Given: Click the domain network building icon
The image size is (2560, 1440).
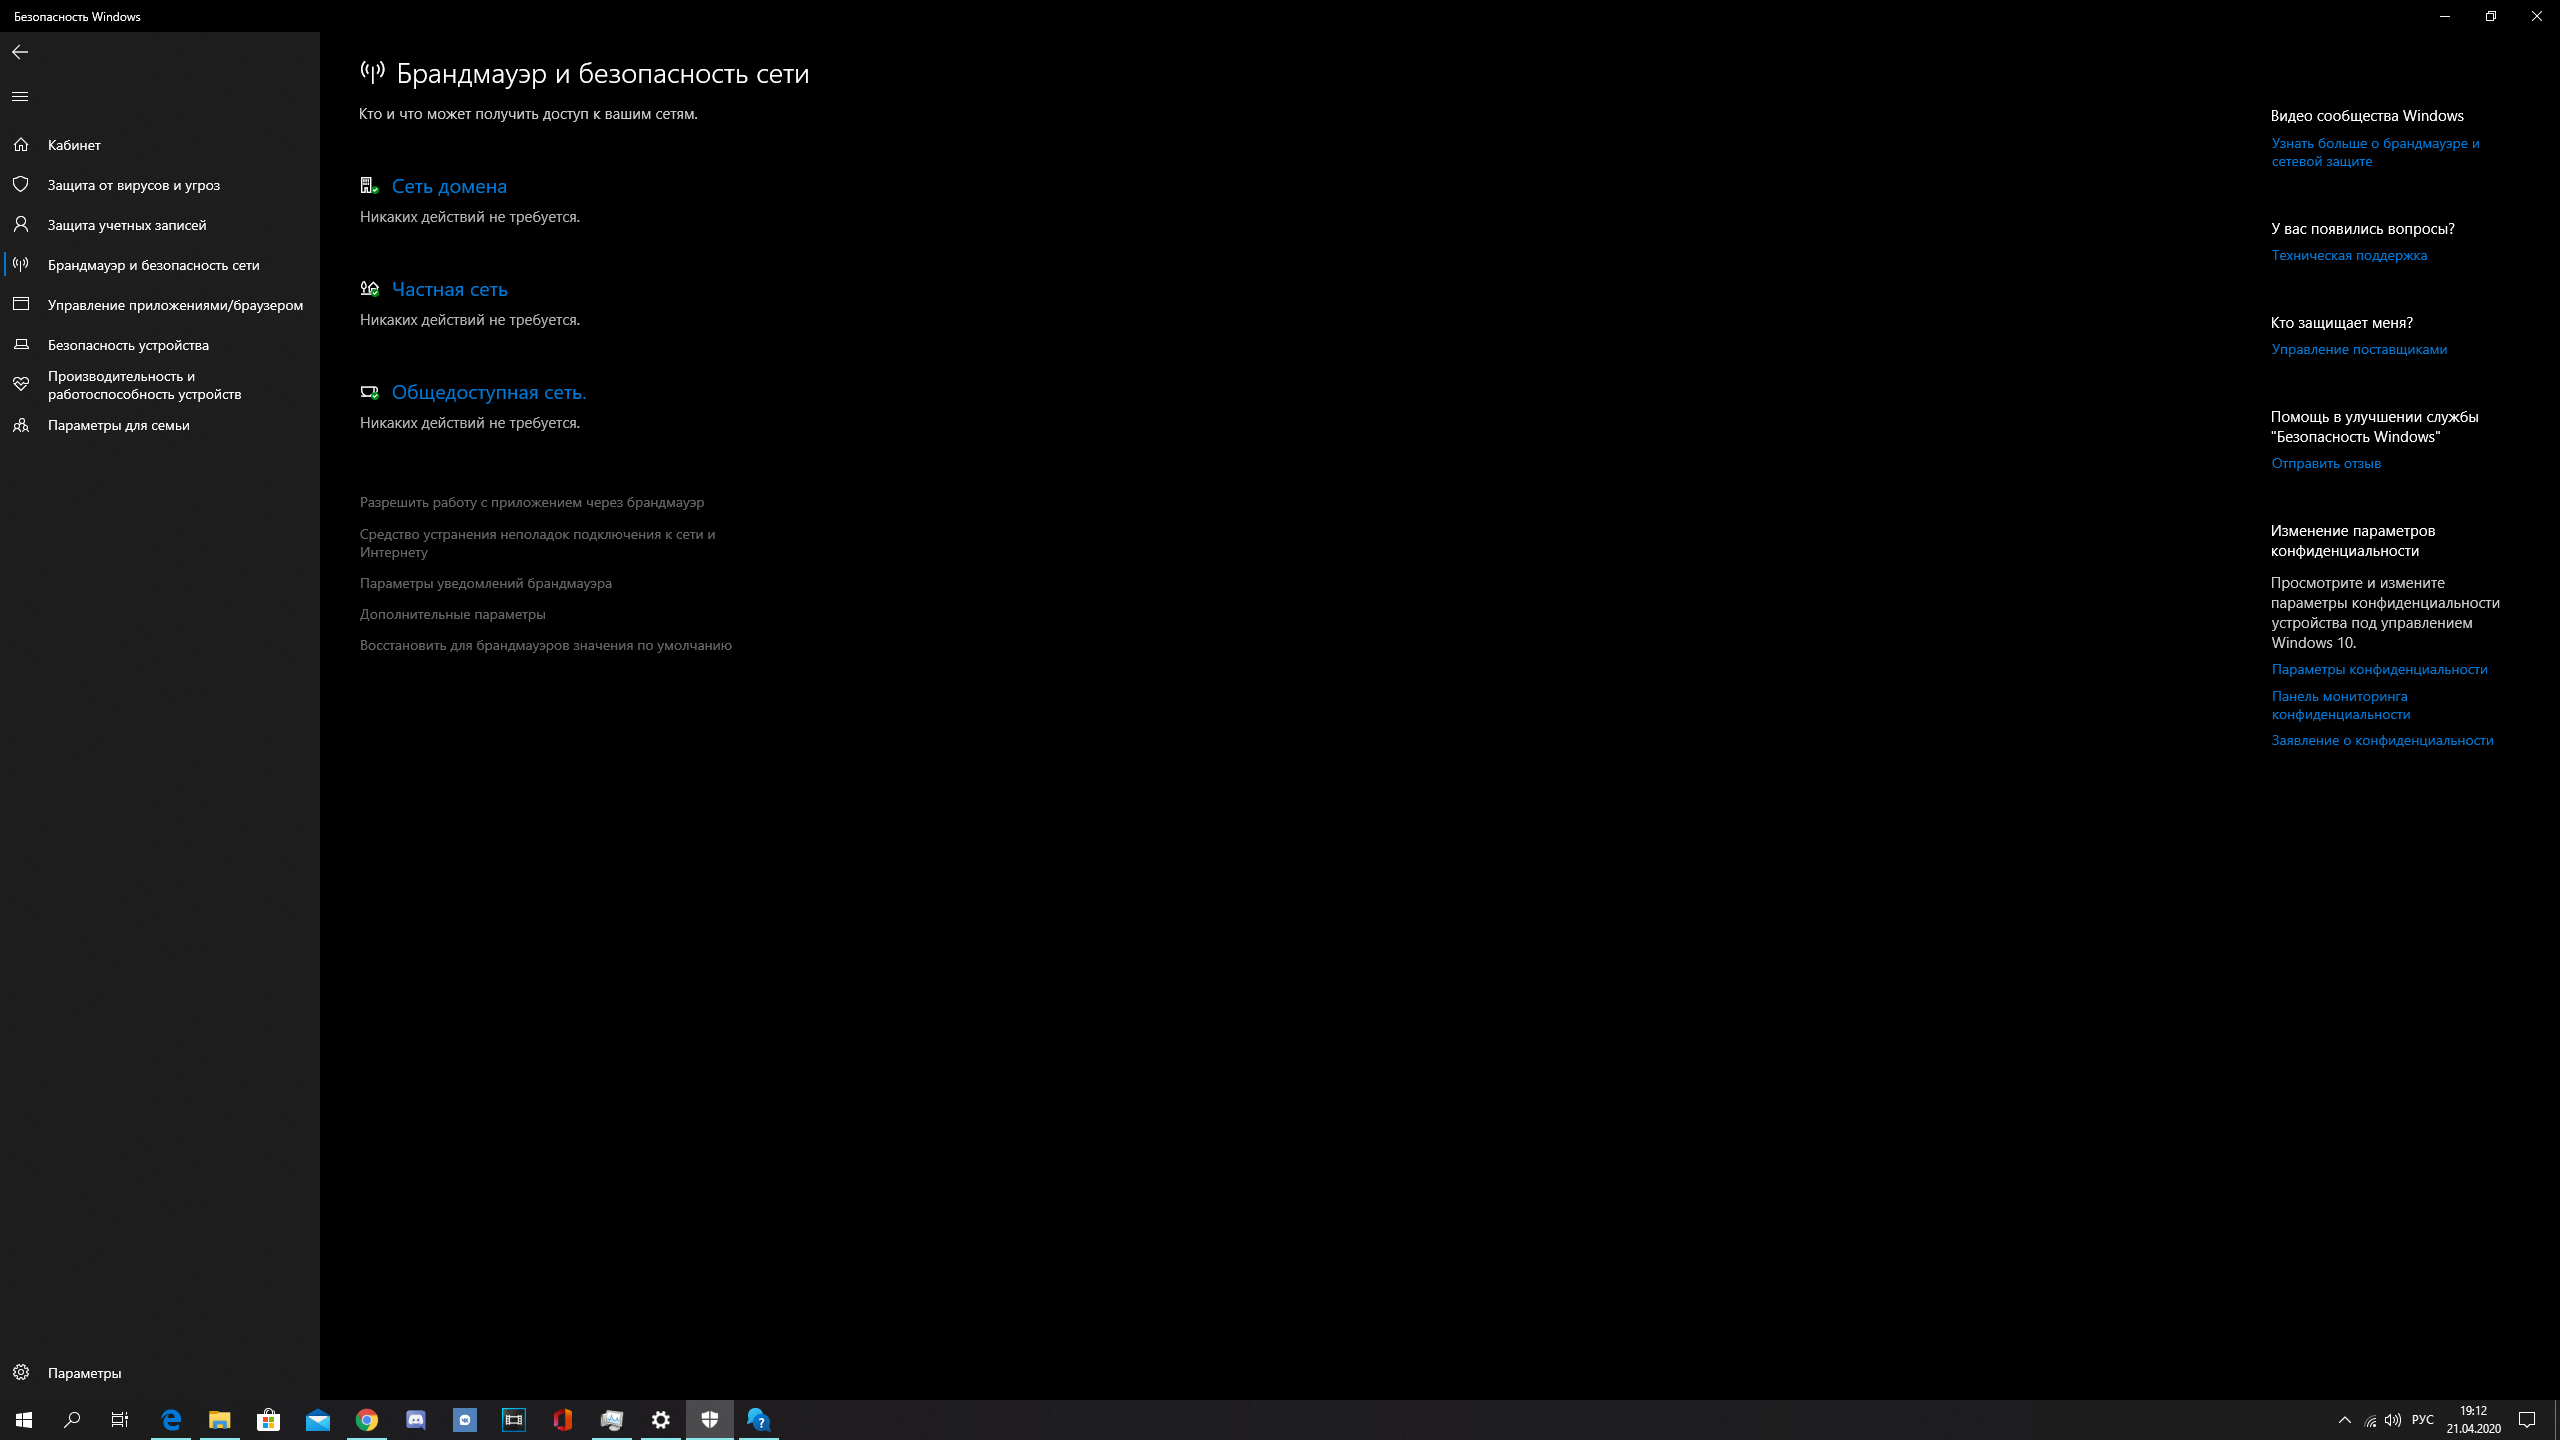Looking at the screenshot, I should [369, 185].
